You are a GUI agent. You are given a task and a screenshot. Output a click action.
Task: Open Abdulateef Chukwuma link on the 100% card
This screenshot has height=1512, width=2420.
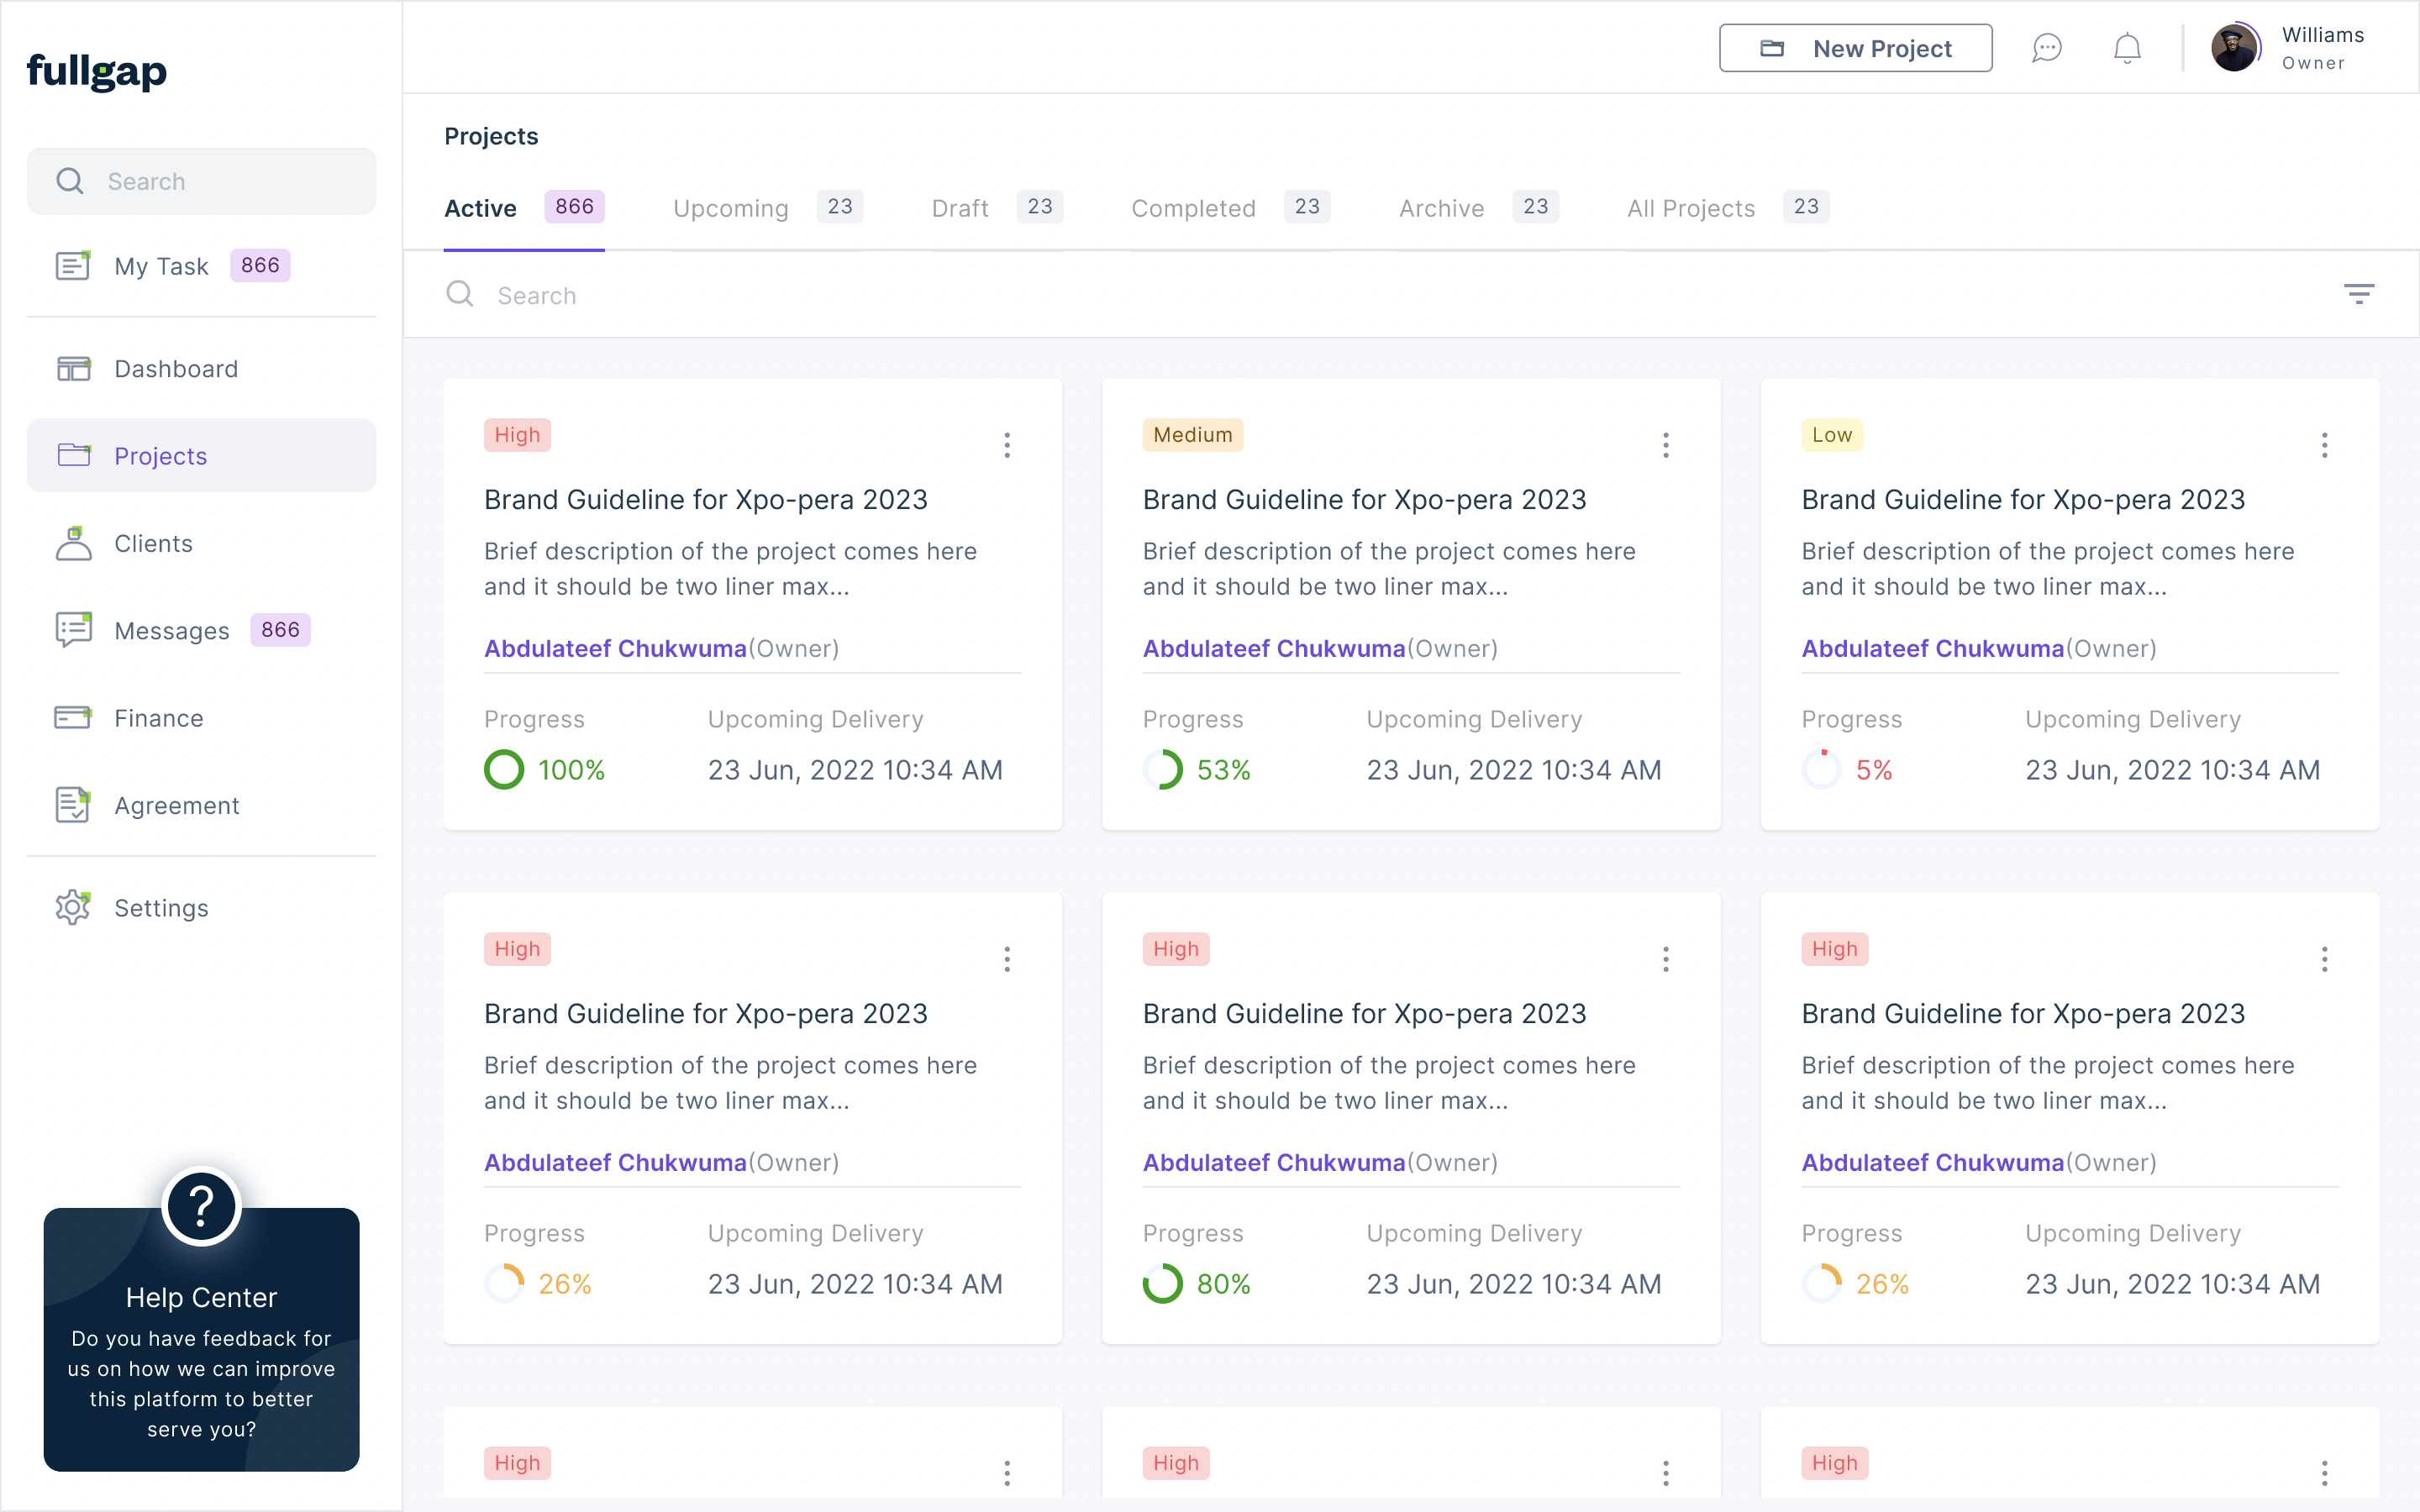click(x=615, y=648)
